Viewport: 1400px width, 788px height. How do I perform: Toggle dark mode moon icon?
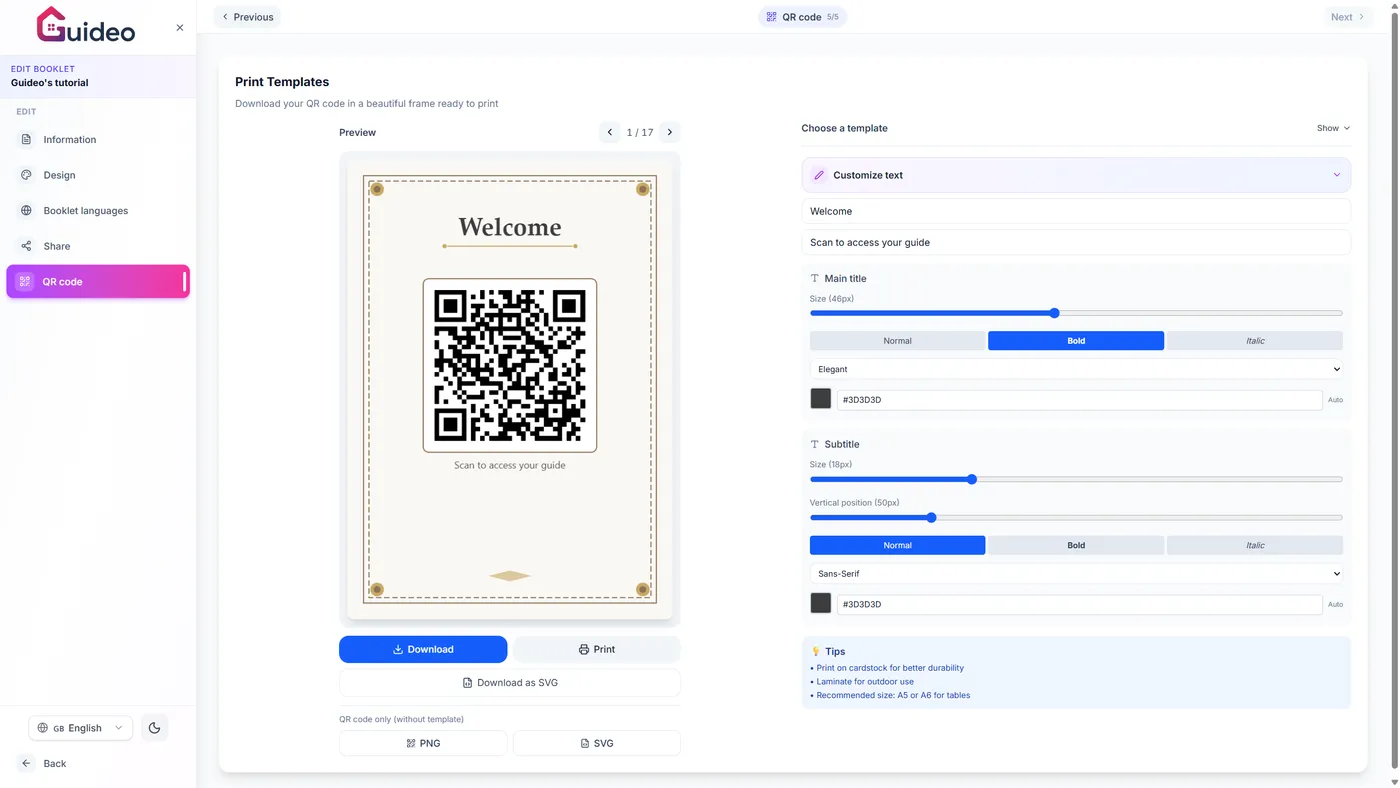154,728
